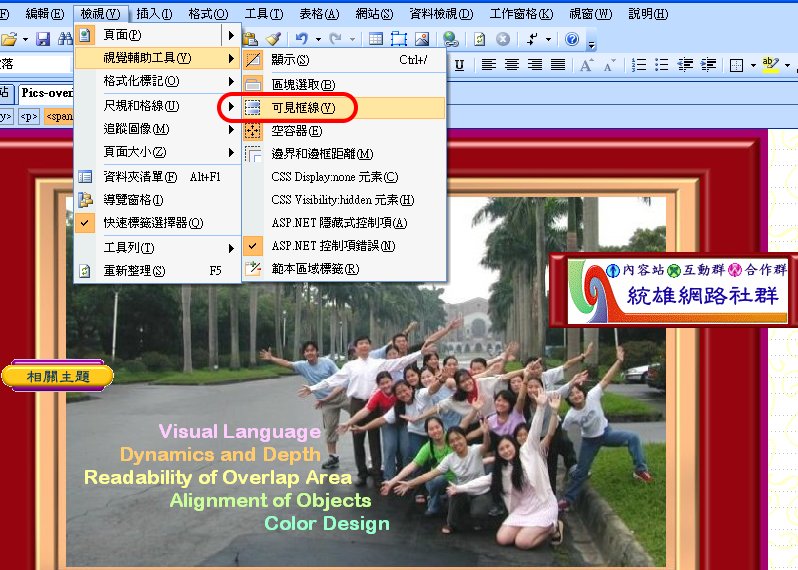
Task: Enable 可見框線 visible borders
Action: [344, 107]
